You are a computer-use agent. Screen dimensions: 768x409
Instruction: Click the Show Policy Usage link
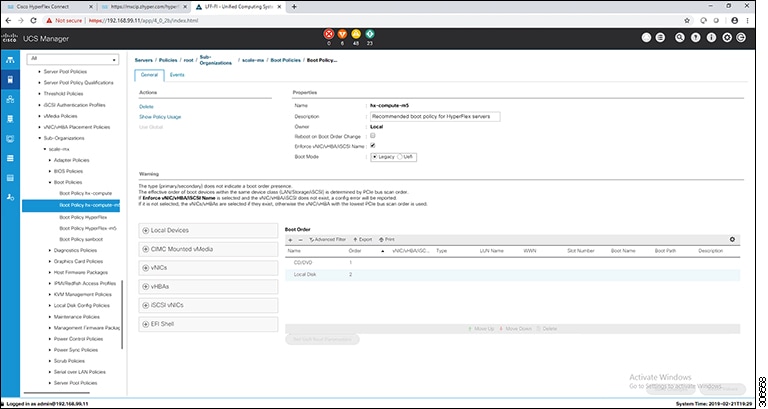point(160,117)
